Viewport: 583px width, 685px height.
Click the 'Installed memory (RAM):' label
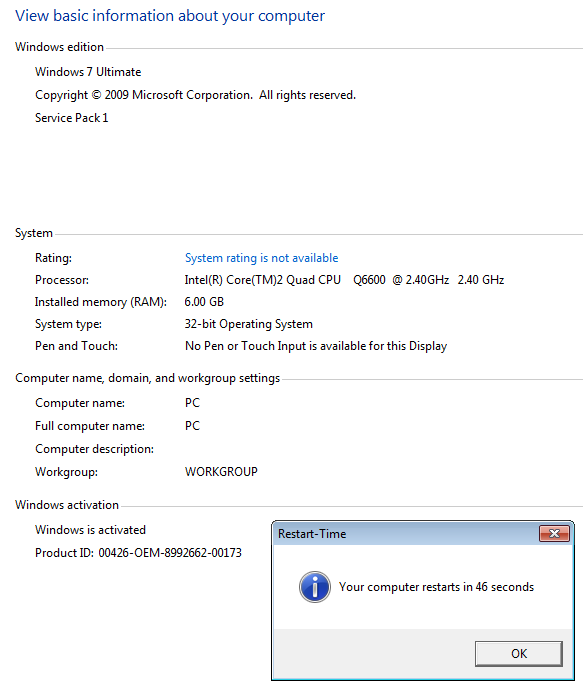[101, 302]
